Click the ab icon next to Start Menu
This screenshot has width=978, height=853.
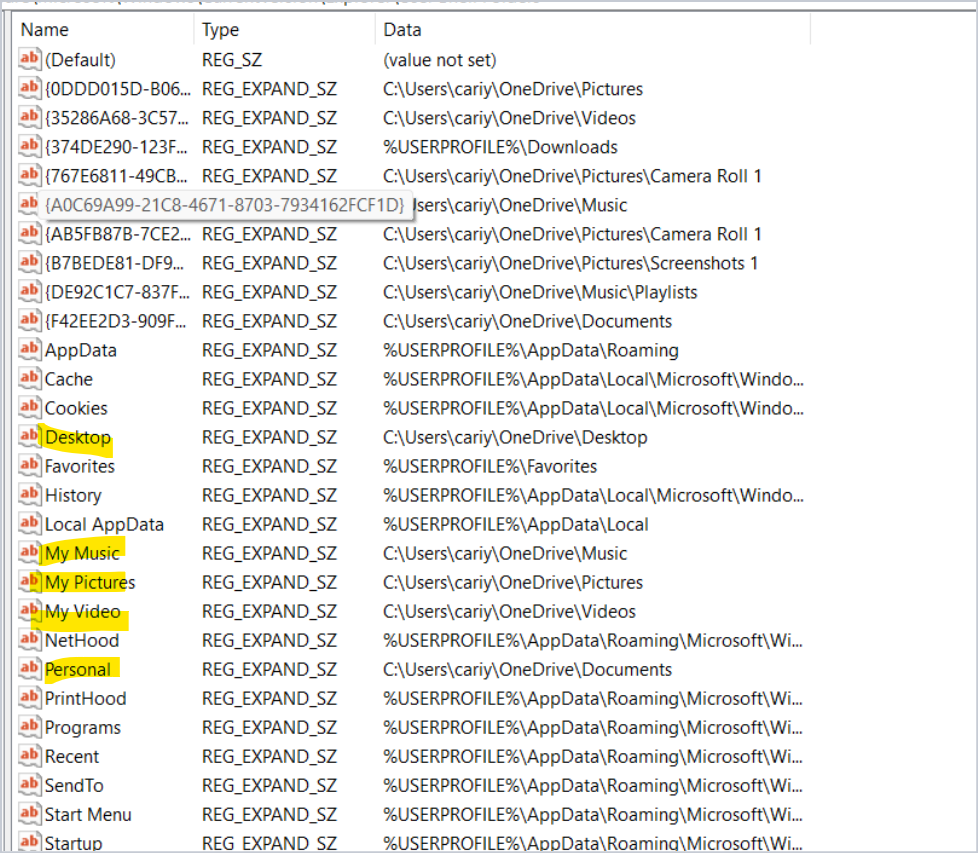pyautogui.click(x=30, y=814)
